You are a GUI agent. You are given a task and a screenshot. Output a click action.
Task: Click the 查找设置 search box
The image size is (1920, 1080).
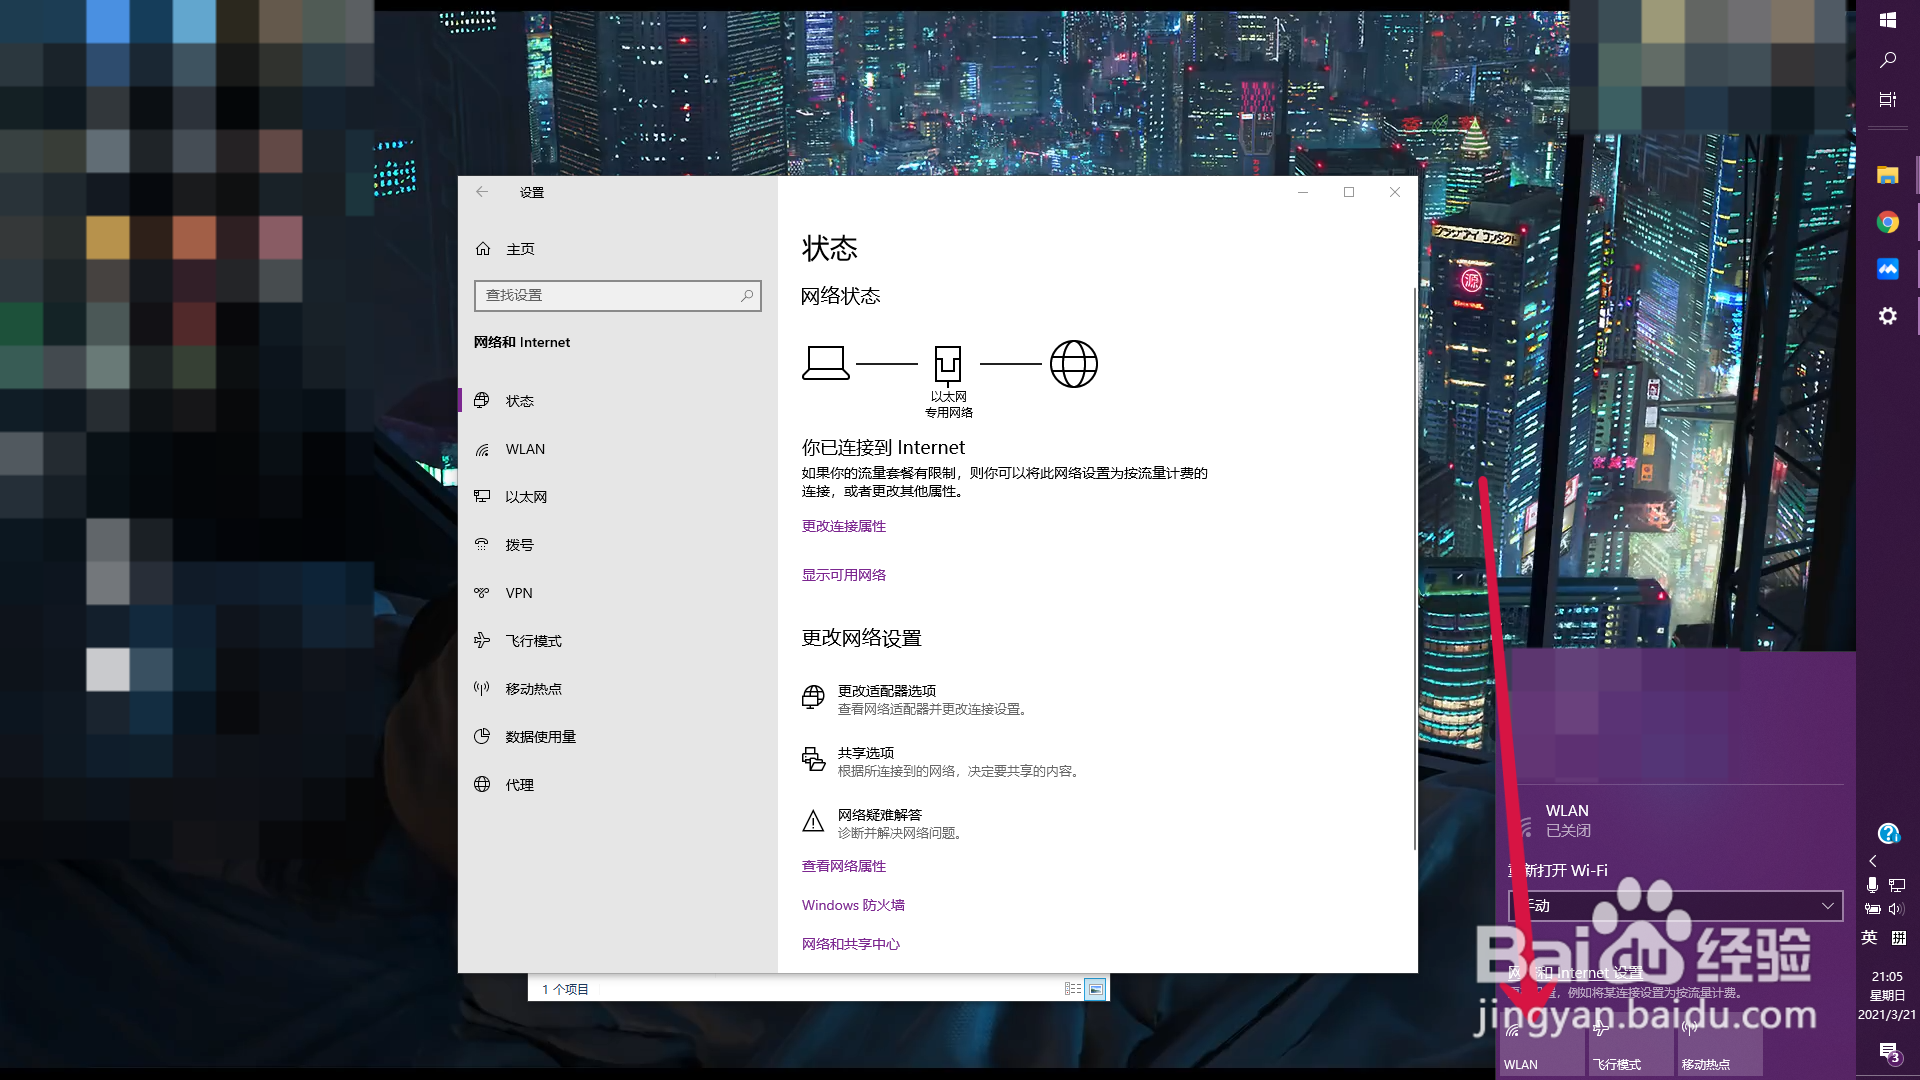617,295
